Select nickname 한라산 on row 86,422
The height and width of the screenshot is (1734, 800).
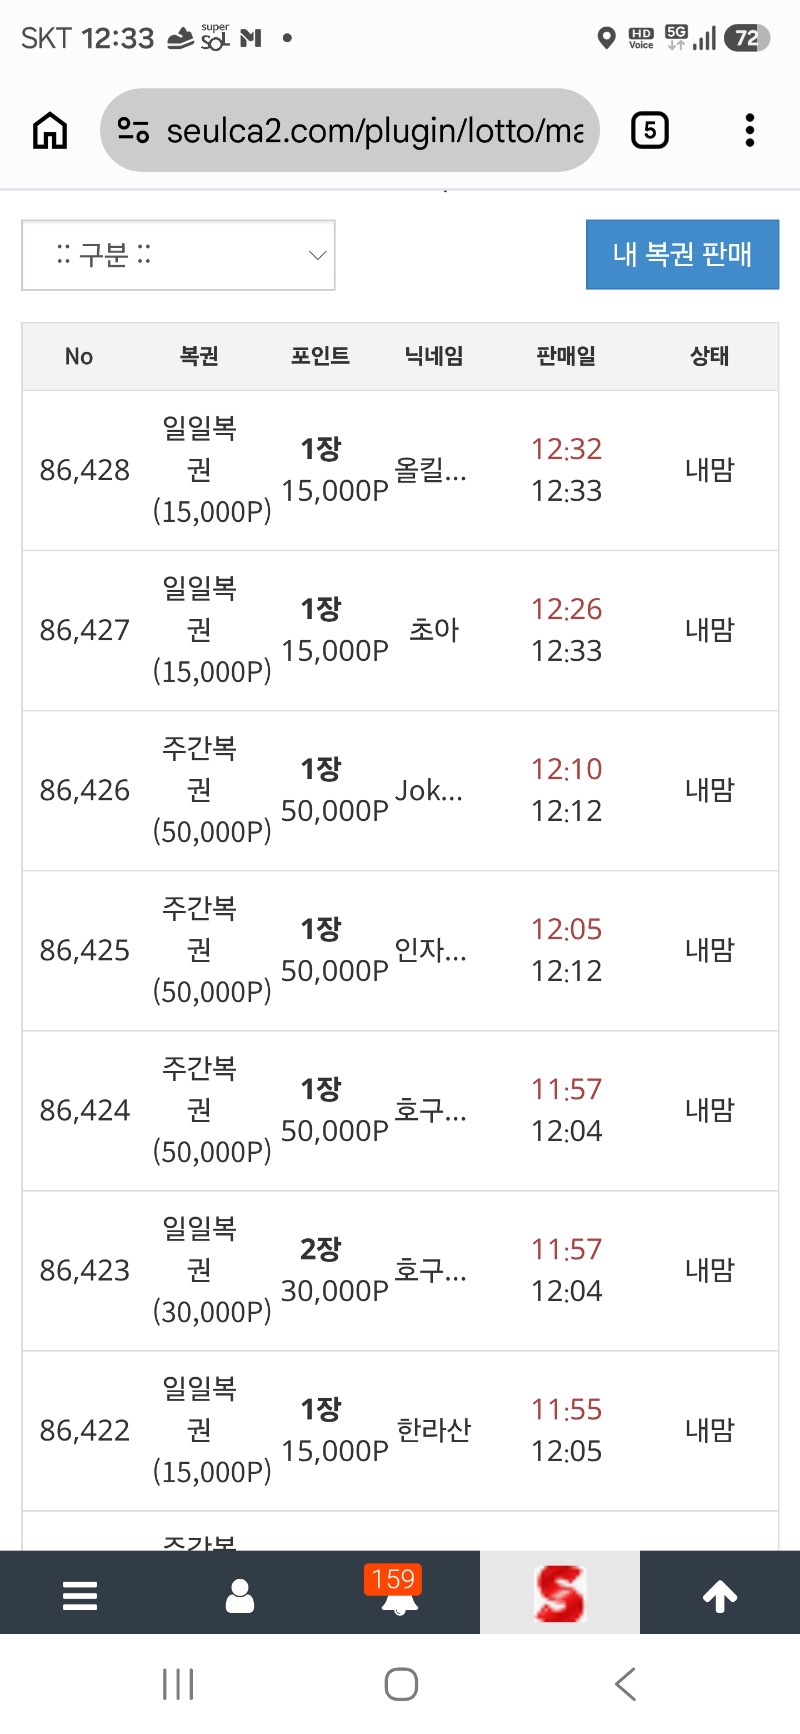pos(434,1430)
